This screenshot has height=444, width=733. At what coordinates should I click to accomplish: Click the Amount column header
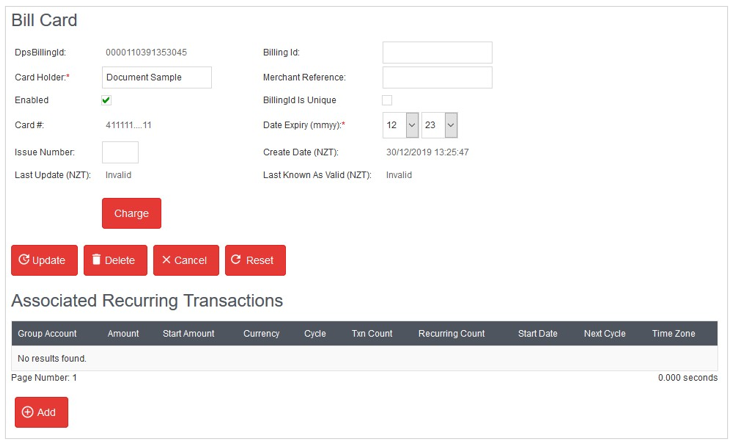tap(123, 334)
